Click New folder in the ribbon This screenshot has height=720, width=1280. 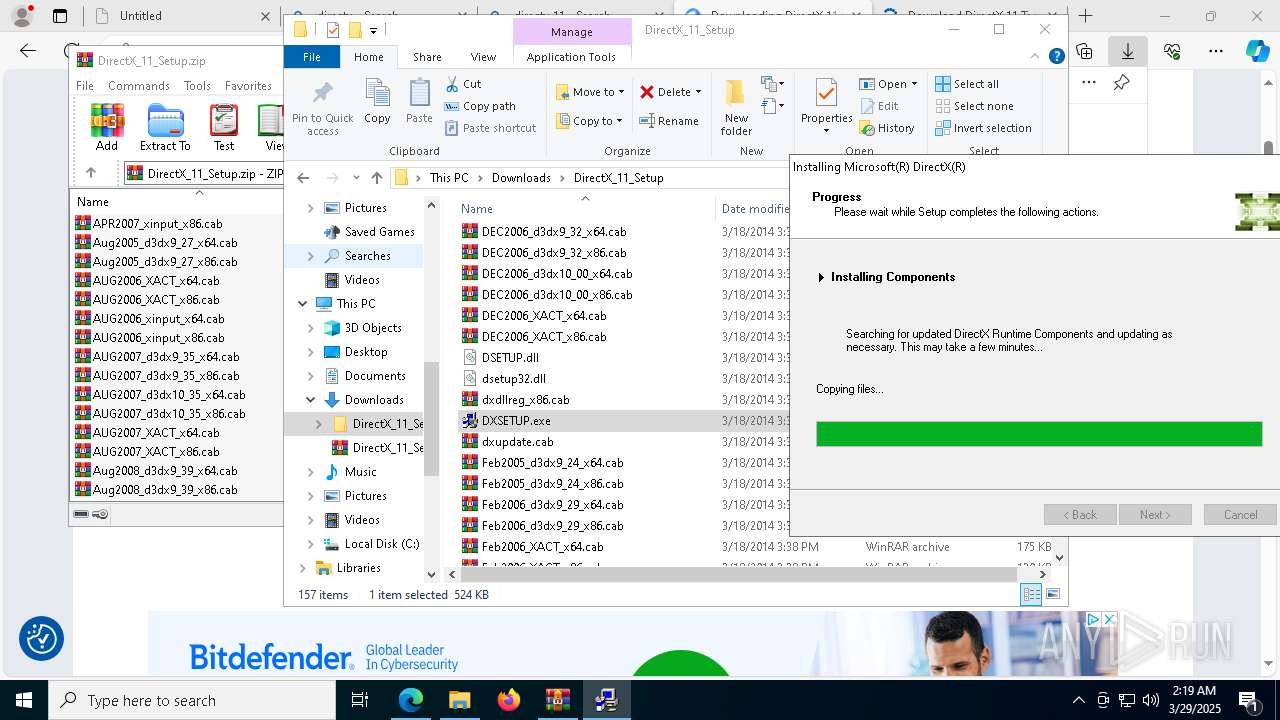tap(736, 108)
